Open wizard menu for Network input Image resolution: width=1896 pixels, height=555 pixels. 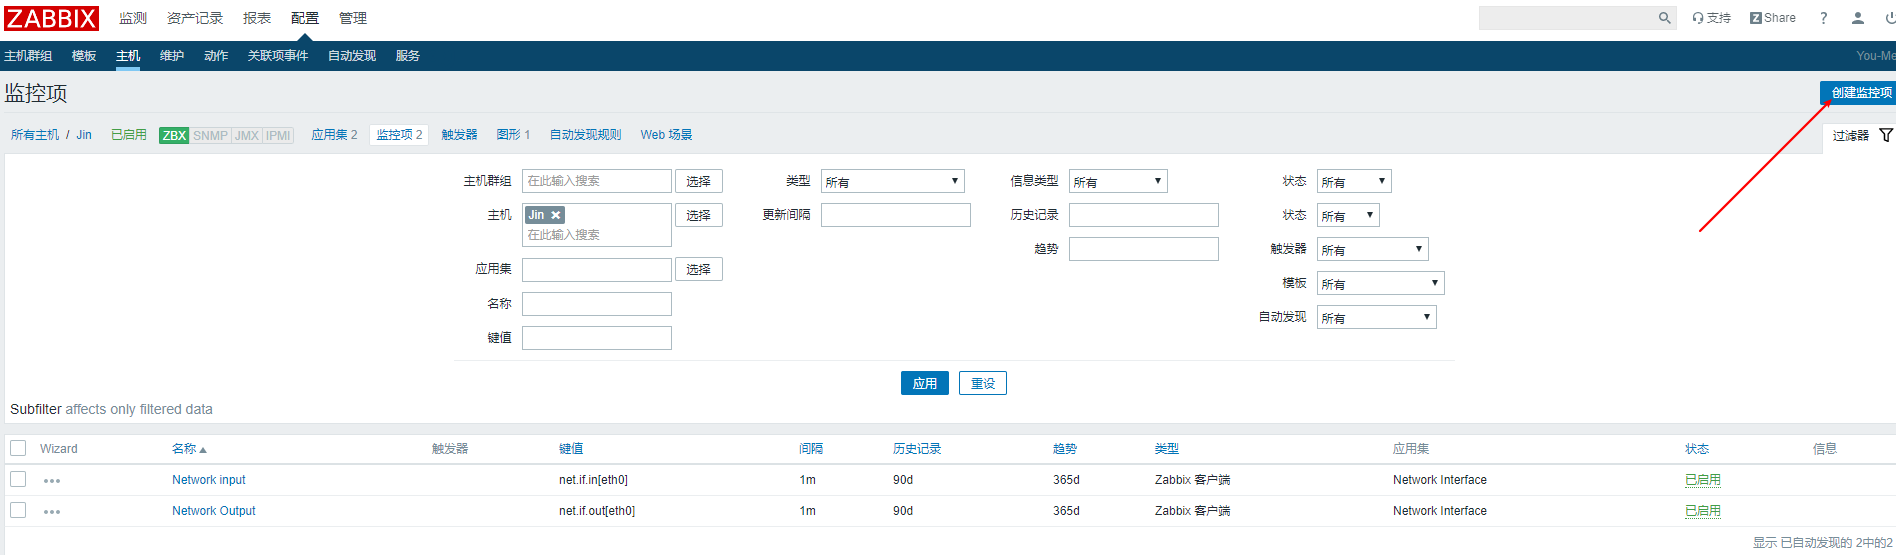(52, 481)
